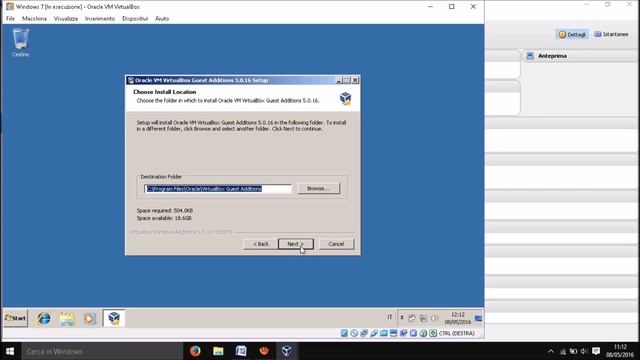Expand hidden guest tray icons arrow
The width and height of the screenshot is (640, 360).
click(402, 318)
